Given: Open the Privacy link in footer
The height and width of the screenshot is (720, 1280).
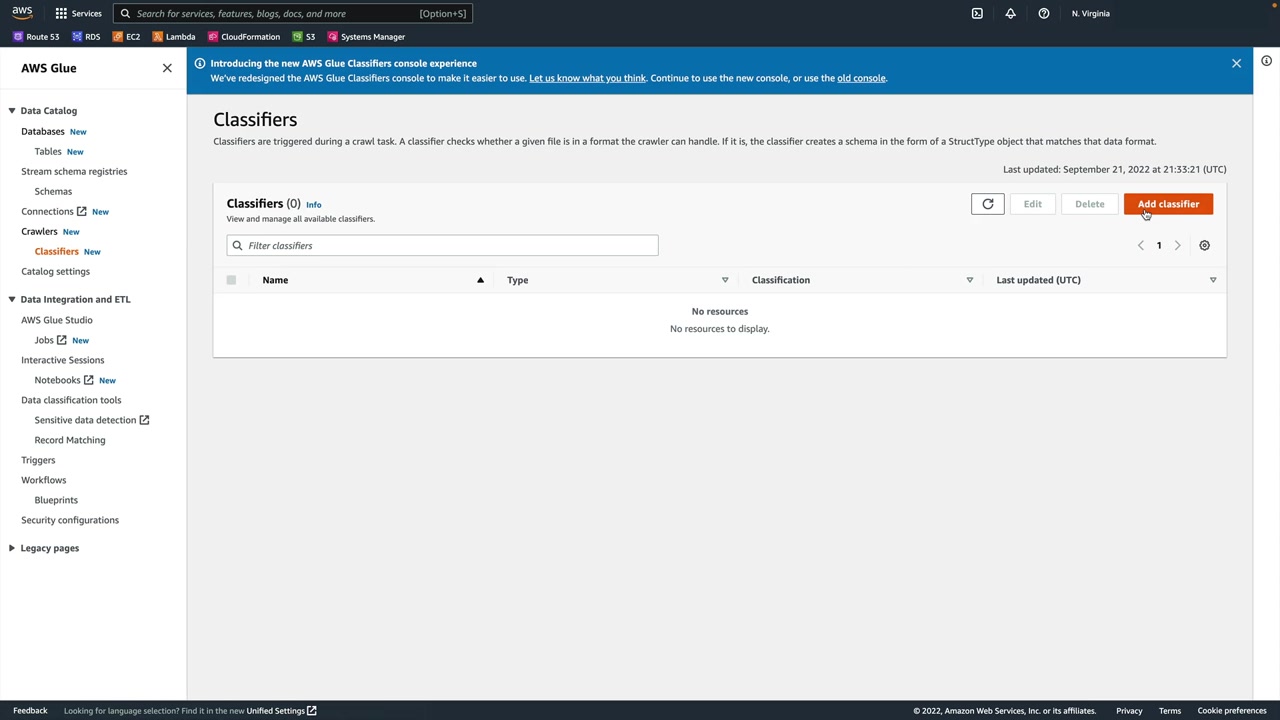Looking at the screenshot, I should (1129, 711).
